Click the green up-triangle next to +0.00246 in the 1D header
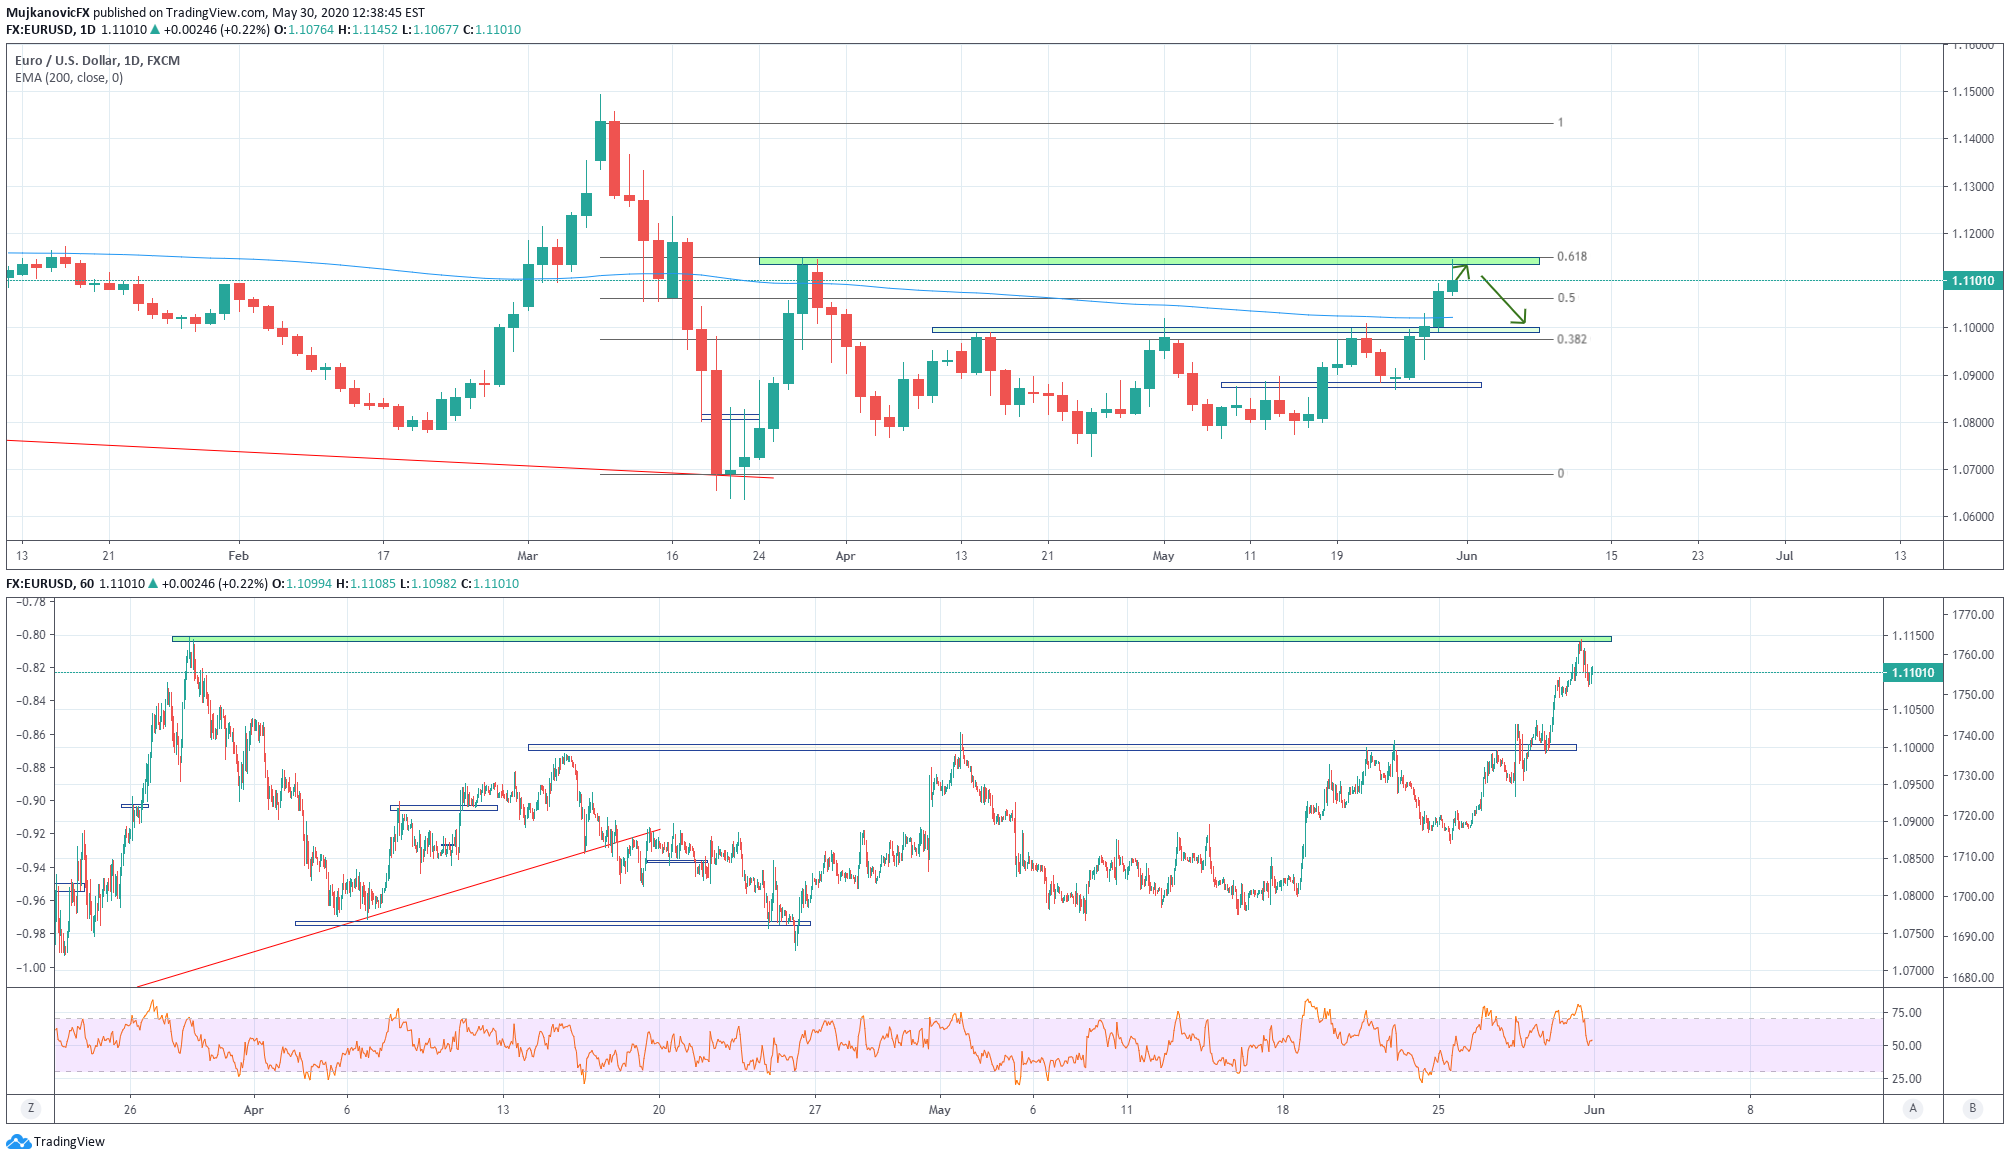Image resolution: width=2010 pixels, height=1160 pixels. (x=155, y=30)
